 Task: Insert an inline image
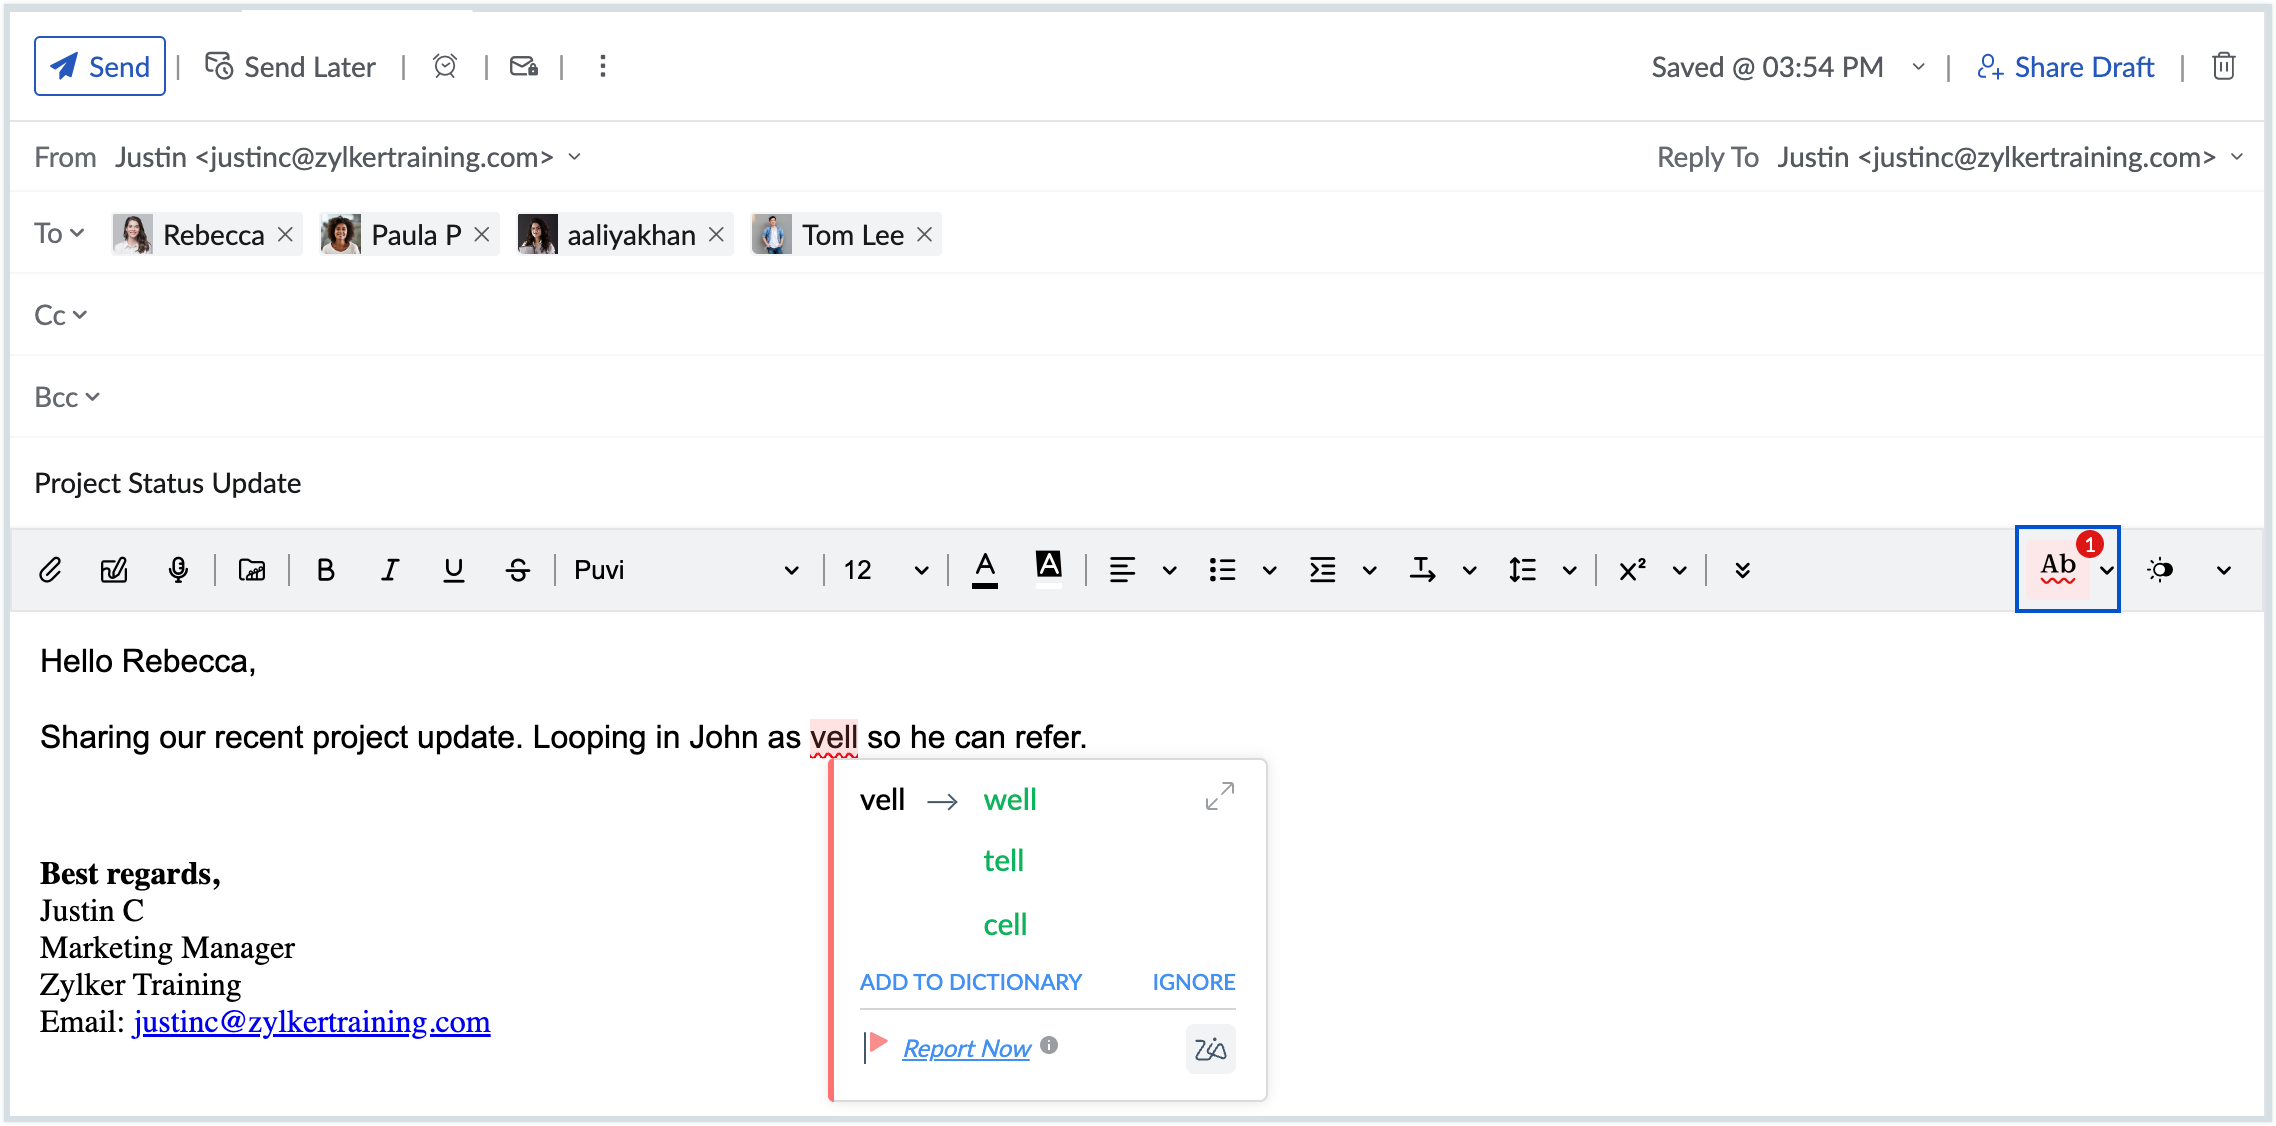click(x=250, y=569)
